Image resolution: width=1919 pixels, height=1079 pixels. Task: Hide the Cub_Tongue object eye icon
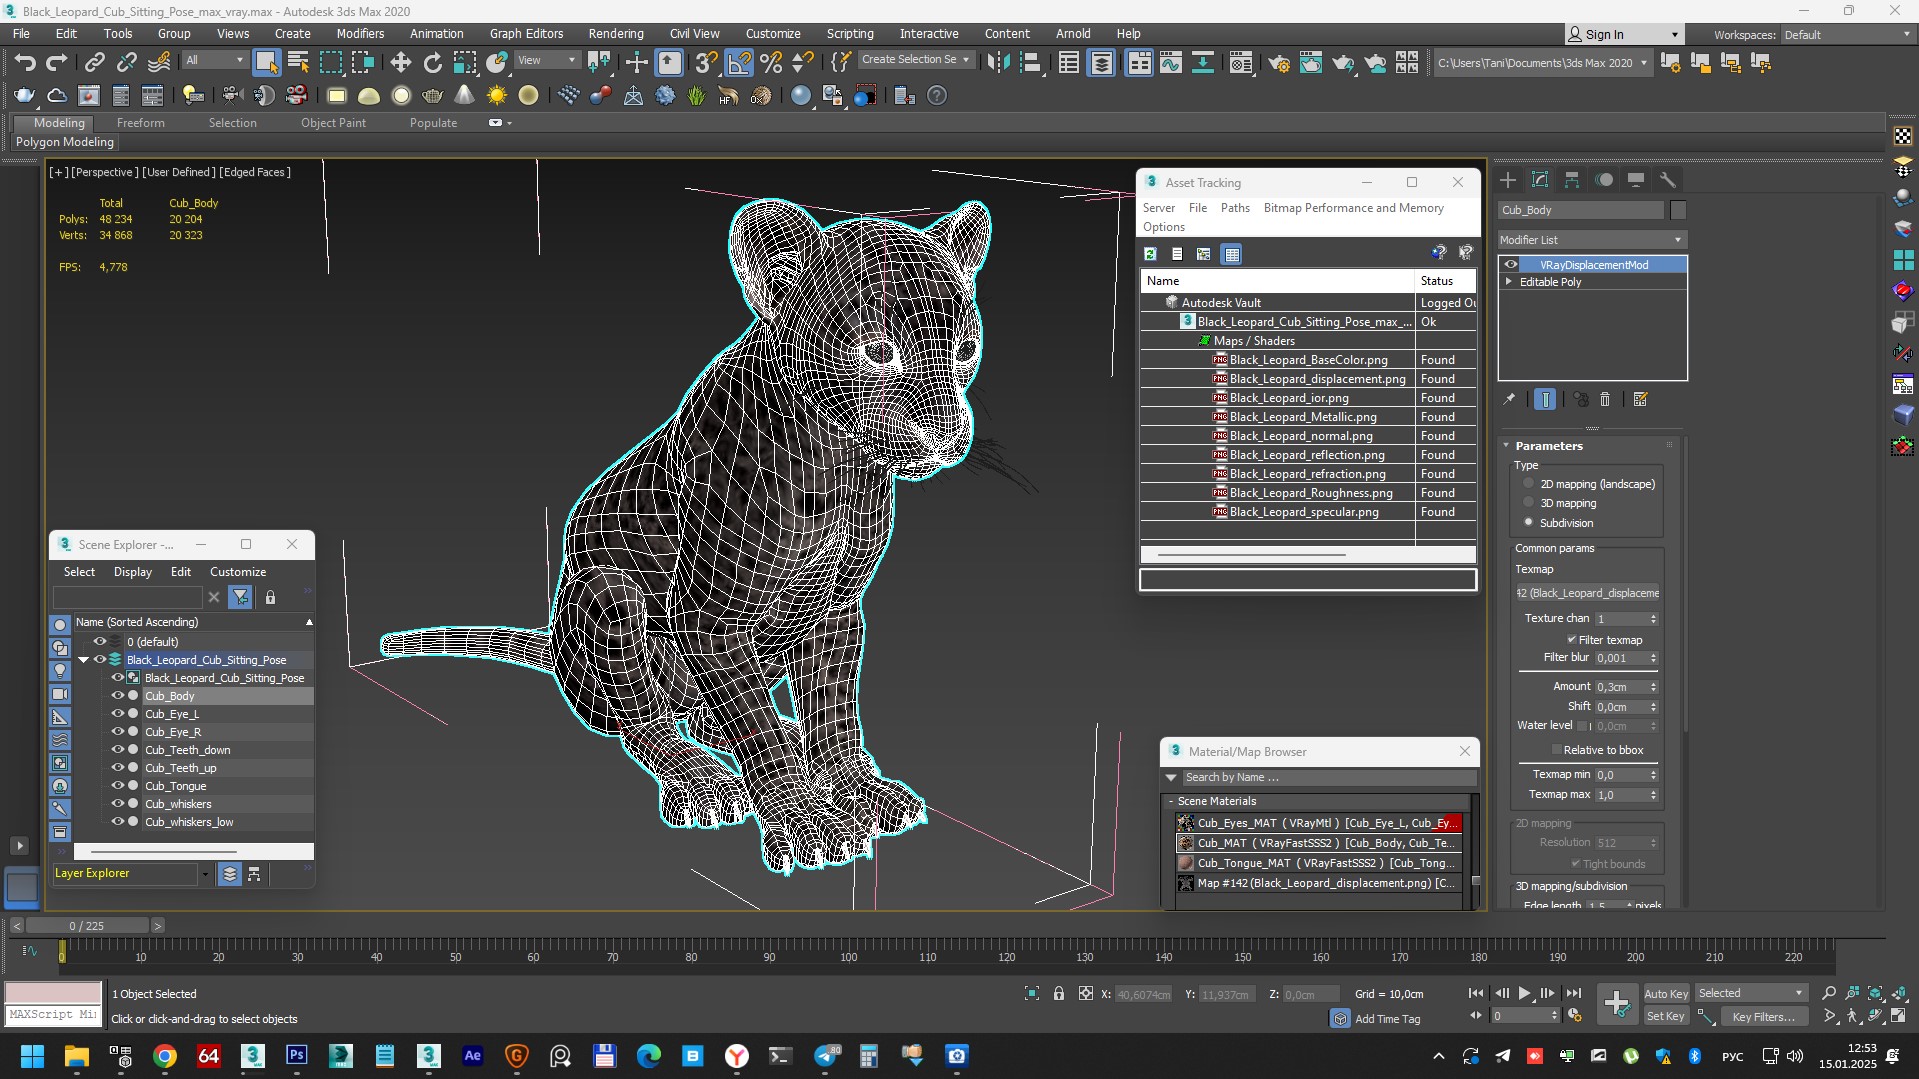click(118, 786)
